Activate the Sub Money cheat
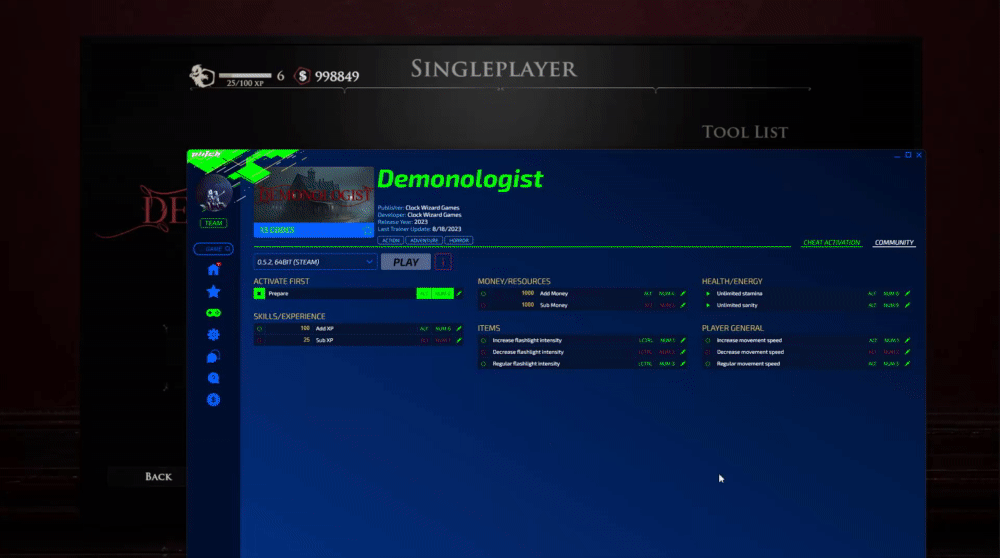The height and width of the screenshot is (558, 1000). (483, 305)
